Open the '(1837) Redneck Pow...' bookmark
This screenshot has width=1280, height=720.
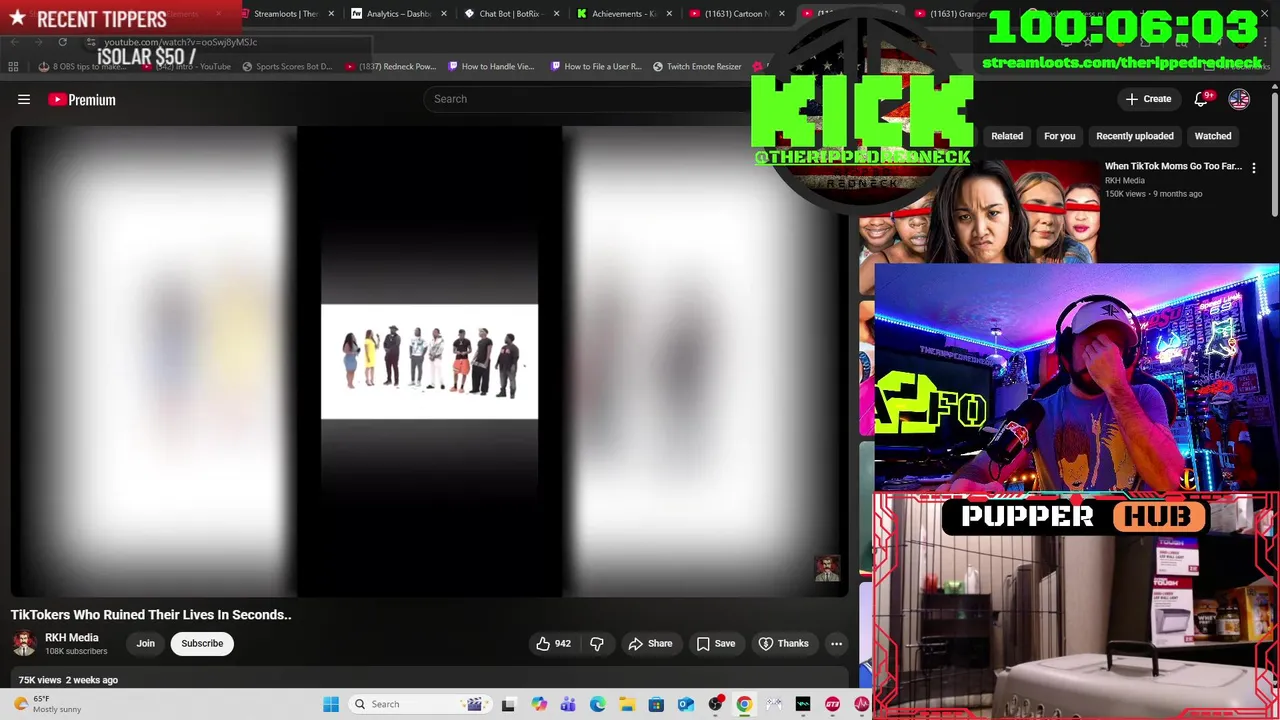(x=390, y=67)
